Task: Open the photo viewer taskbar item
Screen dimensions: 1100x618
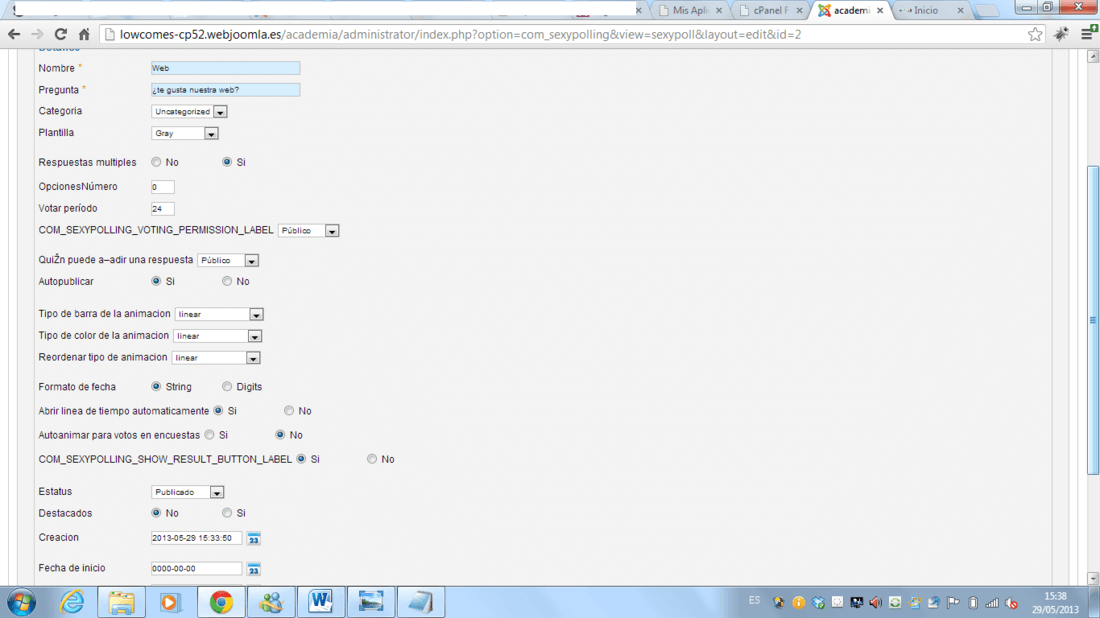Action: click(x=370, y=603)
